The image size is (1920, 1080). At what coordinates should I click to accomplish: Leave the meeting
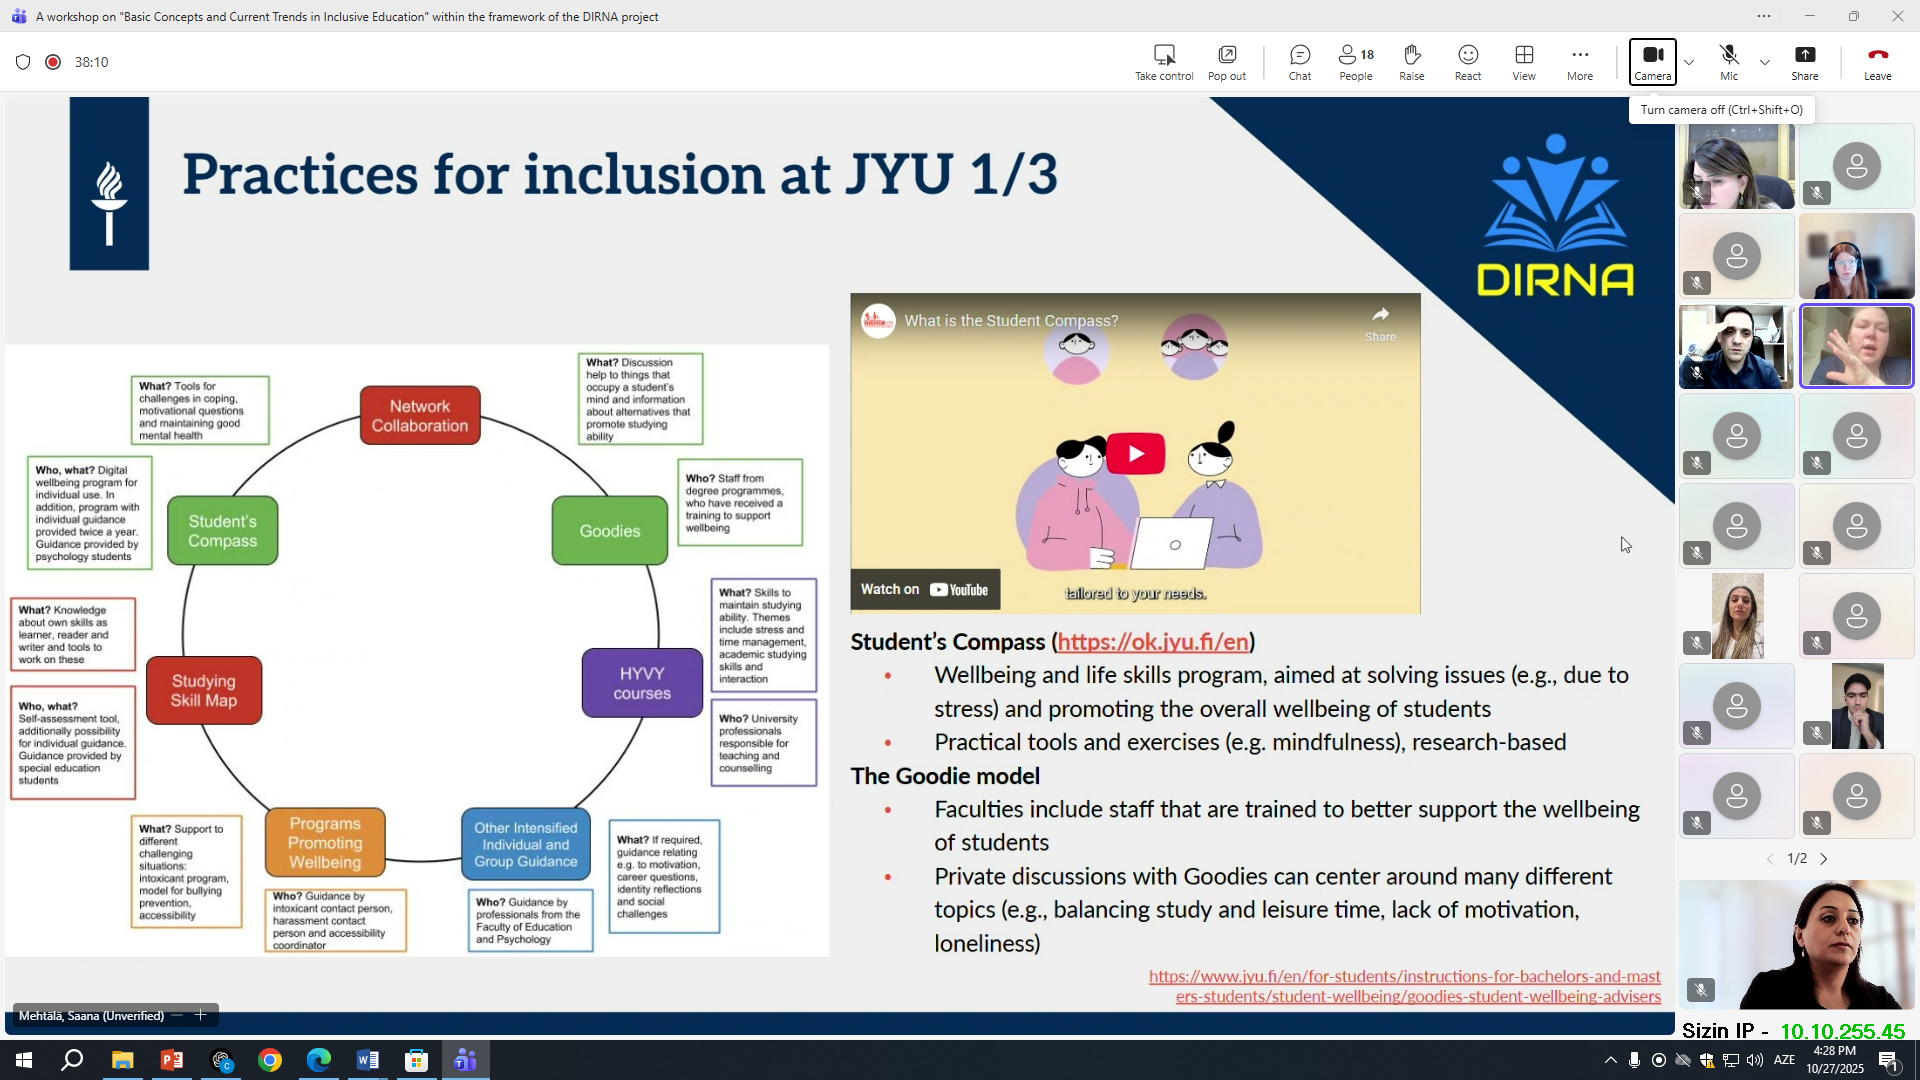[x=1877, y=62]
